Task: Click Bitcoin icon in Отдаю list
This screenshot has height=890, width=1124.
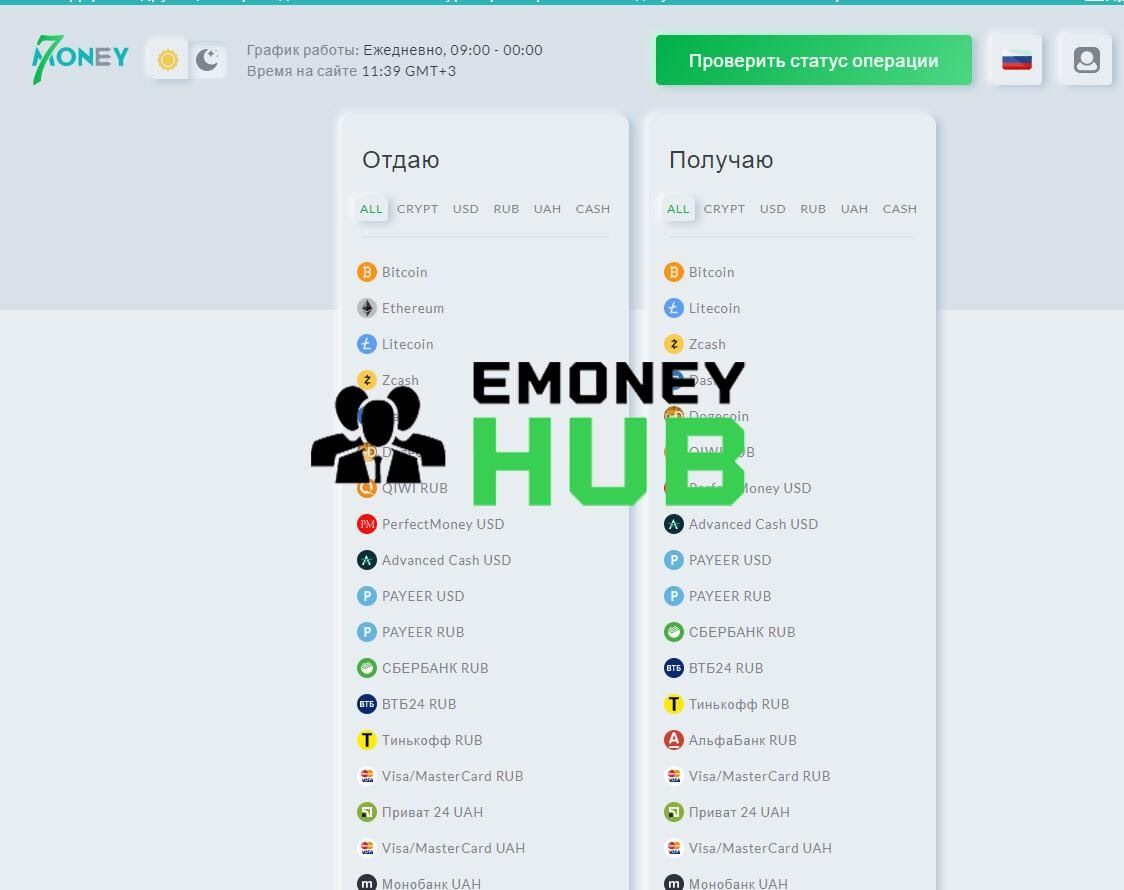Action: click(x=367, y=272)
